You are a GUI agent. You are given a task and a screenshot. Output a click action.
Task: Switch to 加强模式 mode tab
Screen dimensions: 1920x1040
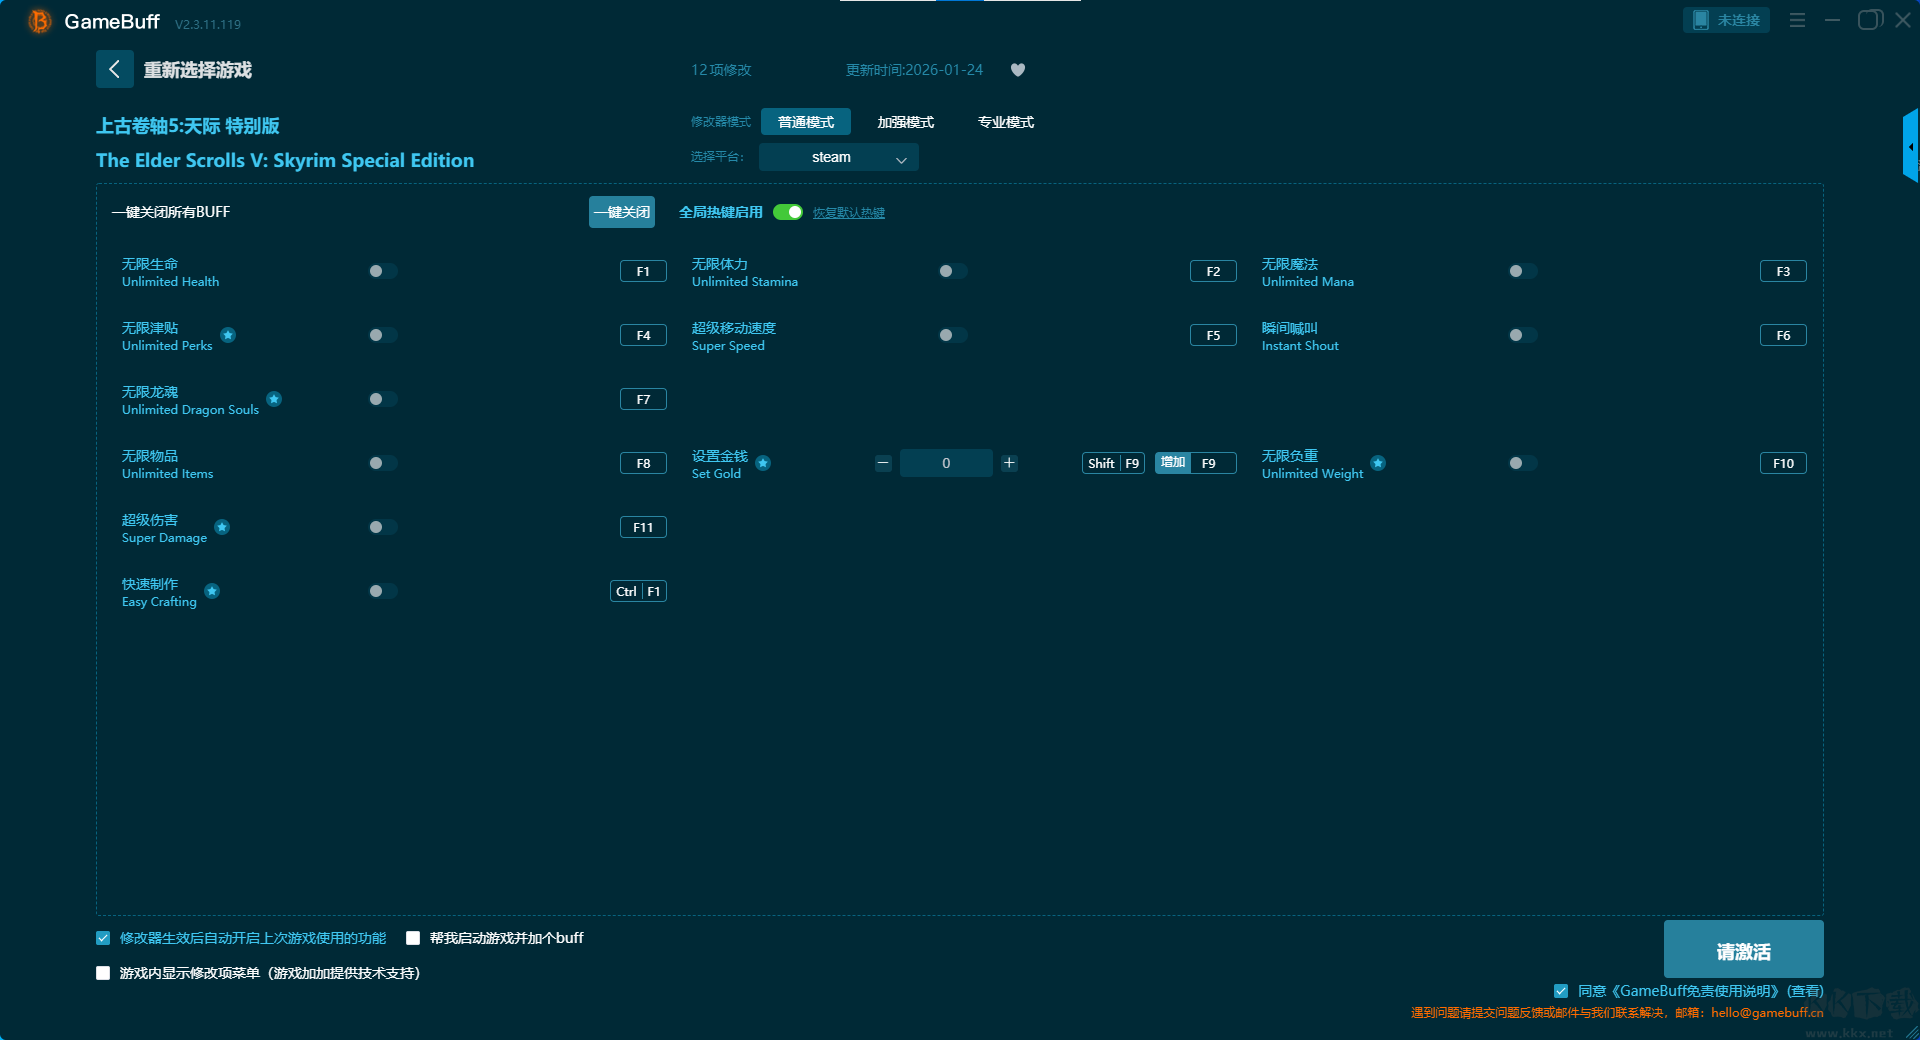[905, 122]
